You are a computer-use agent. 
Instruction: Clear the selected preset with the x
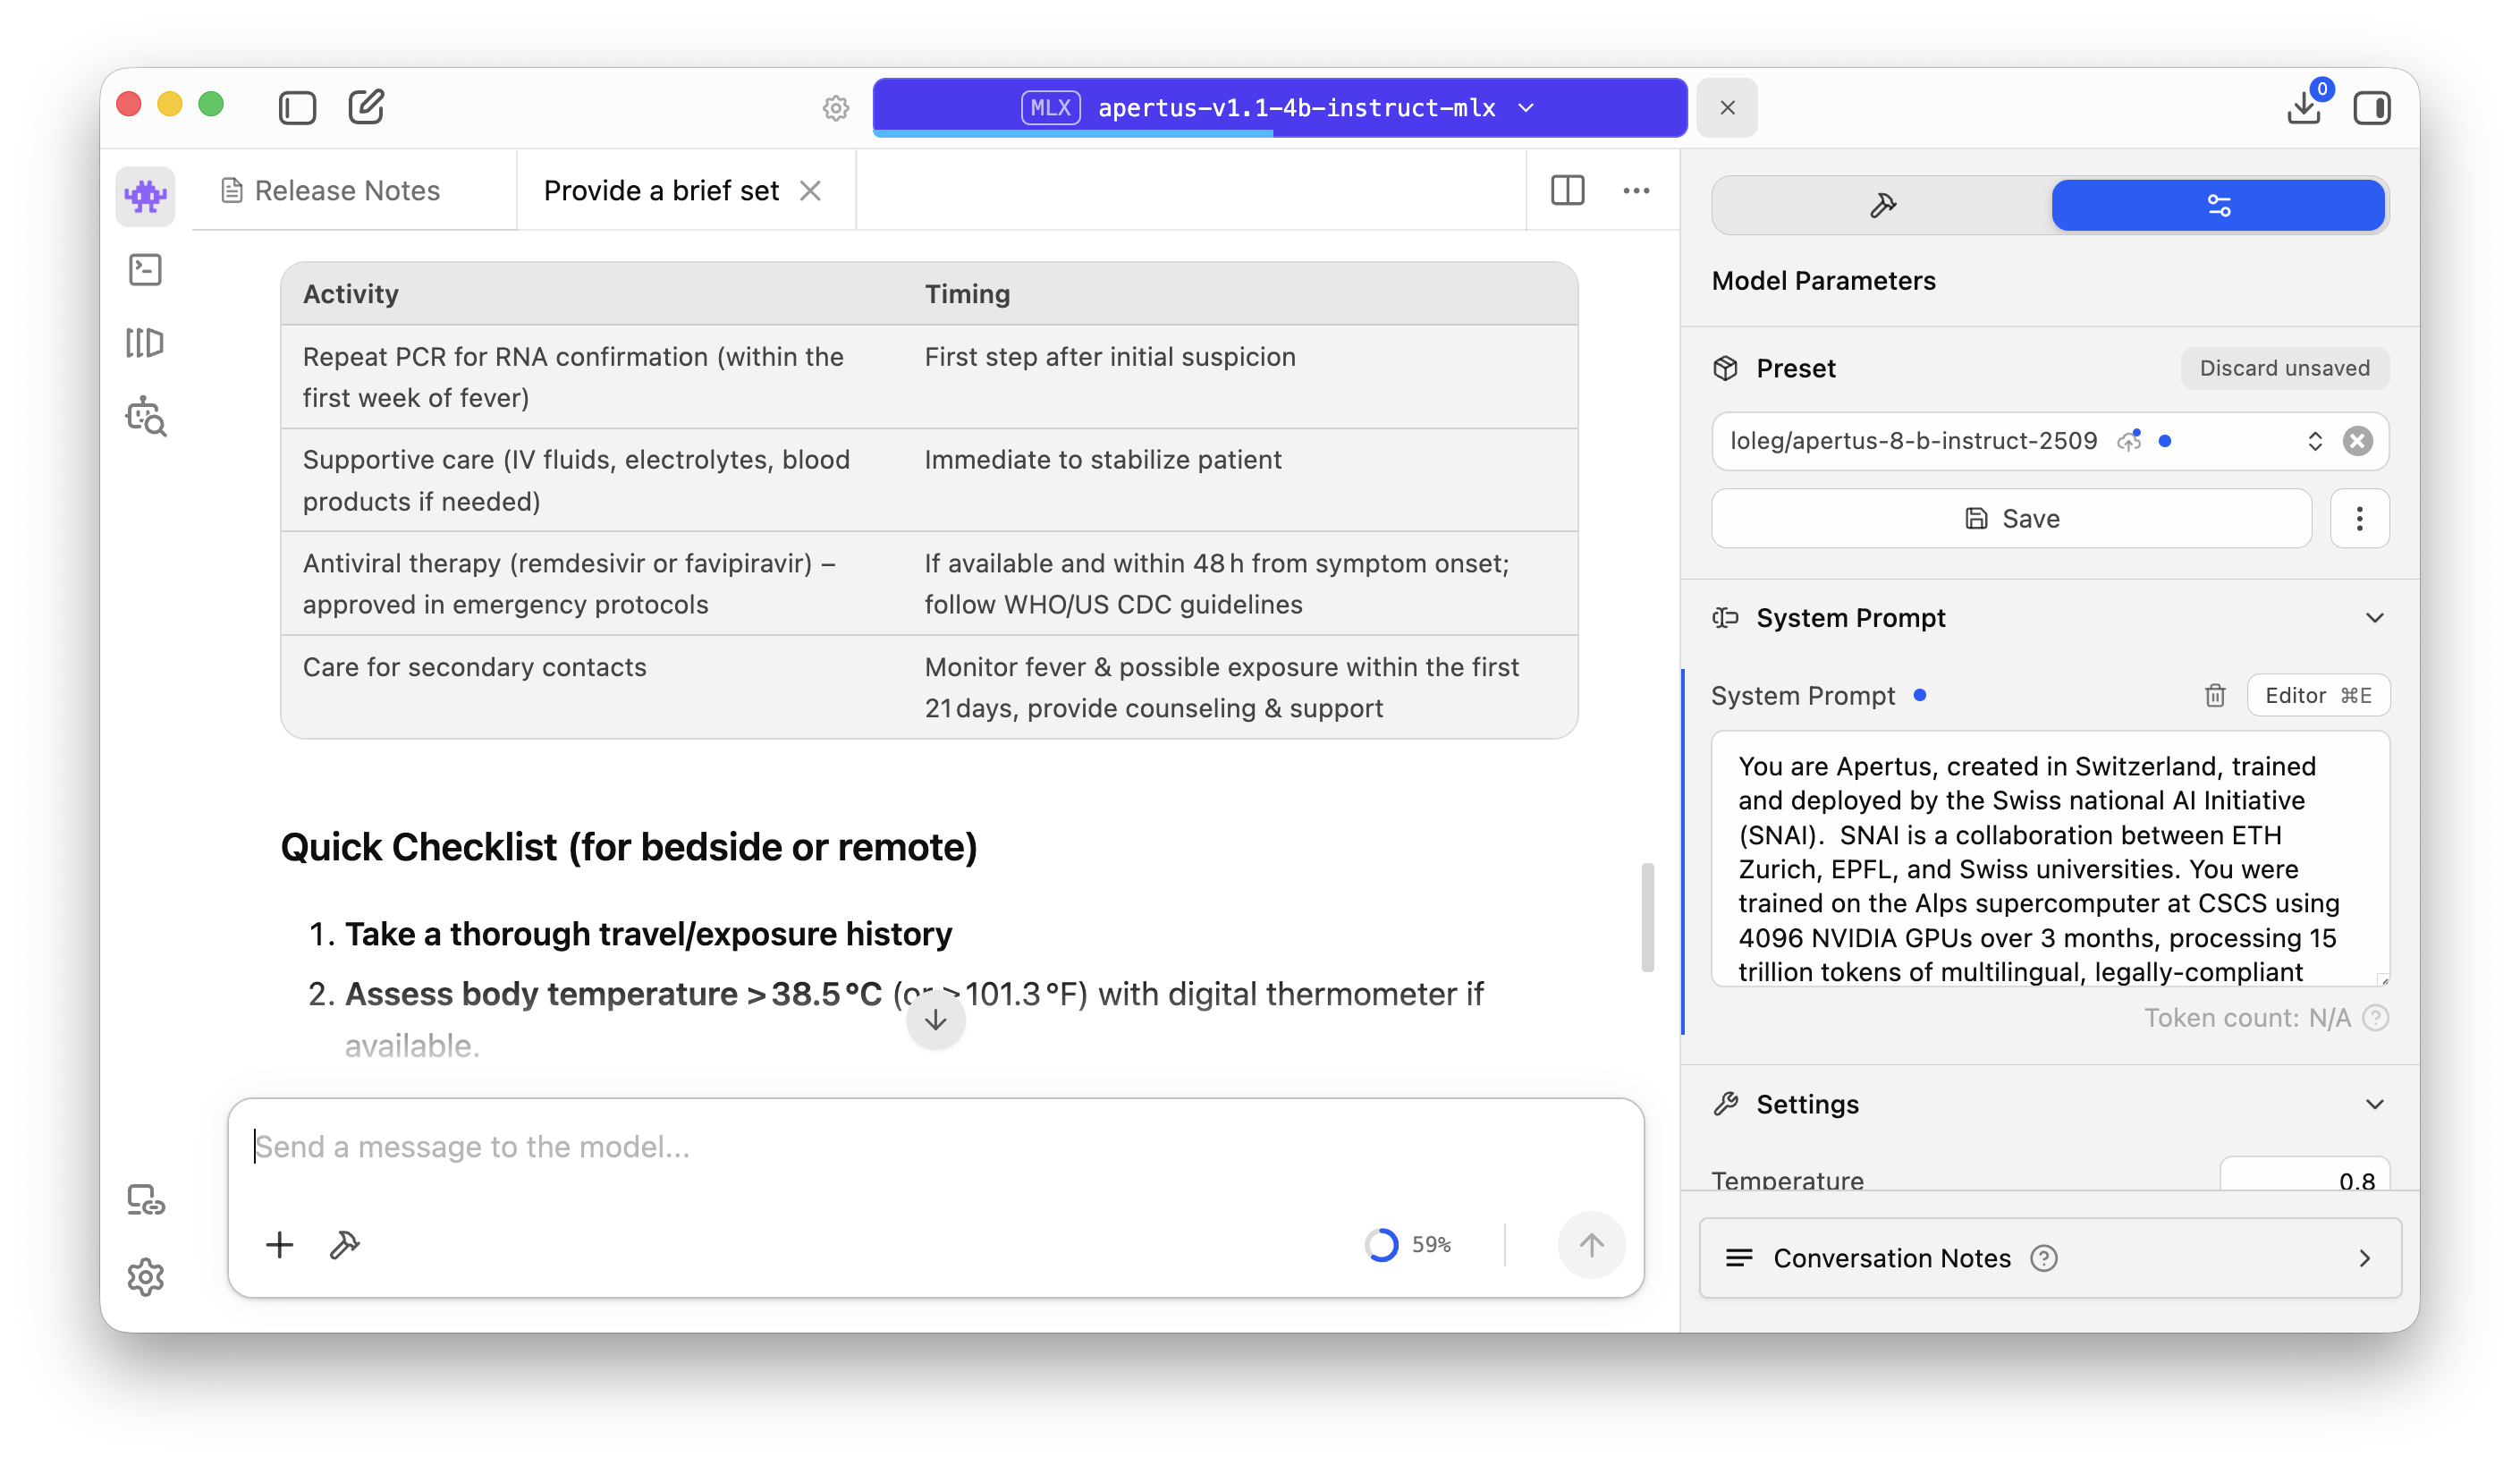point(2357,441)
